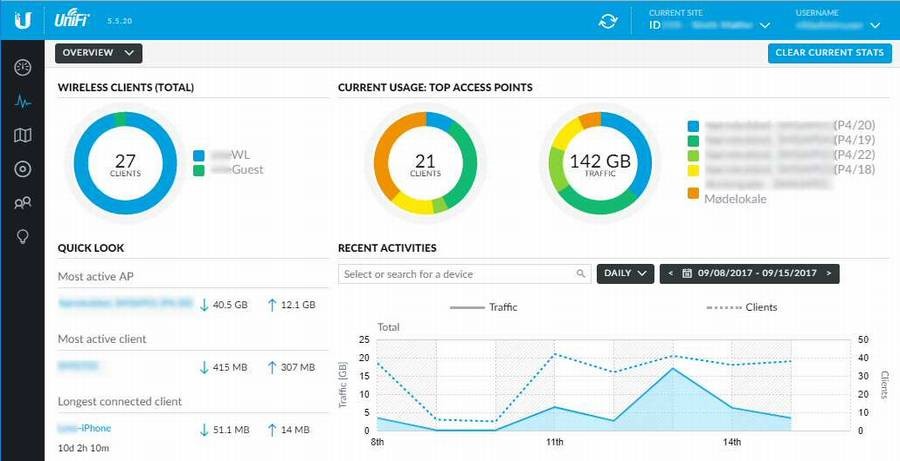Click the Ubiquiti logo in the top-left corner
The height and width of the screenshot is (461, 900).
22,19
